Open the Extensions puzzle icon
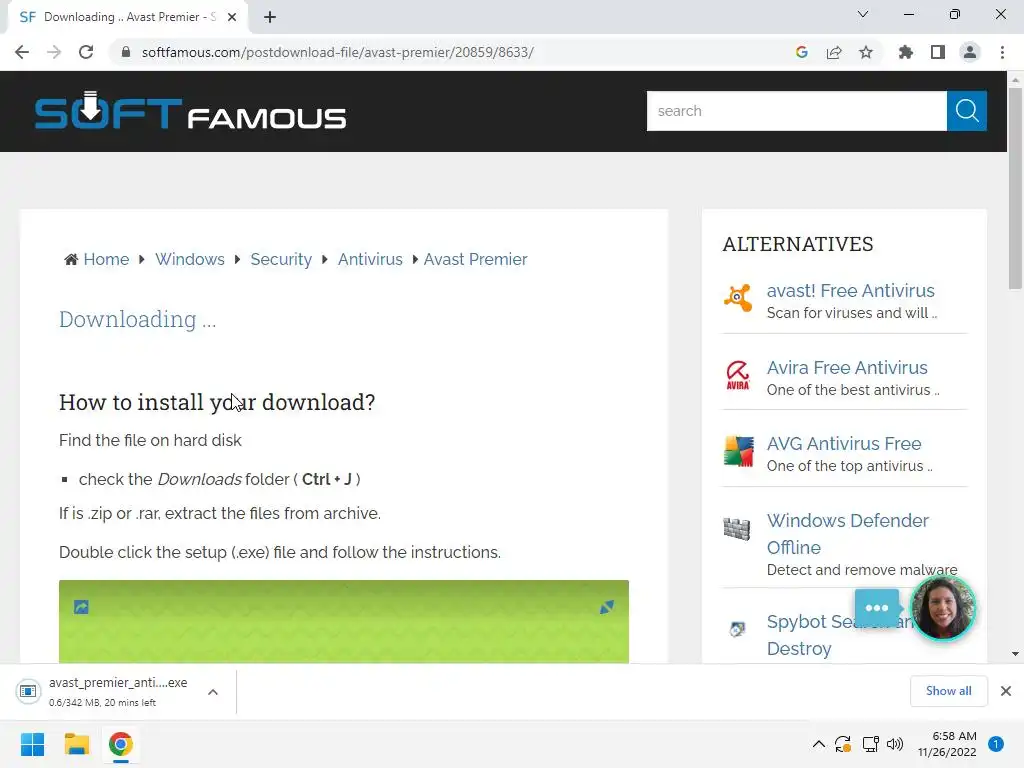The width and height of the screenshot is (1024, 768). [x=906, y=52]
